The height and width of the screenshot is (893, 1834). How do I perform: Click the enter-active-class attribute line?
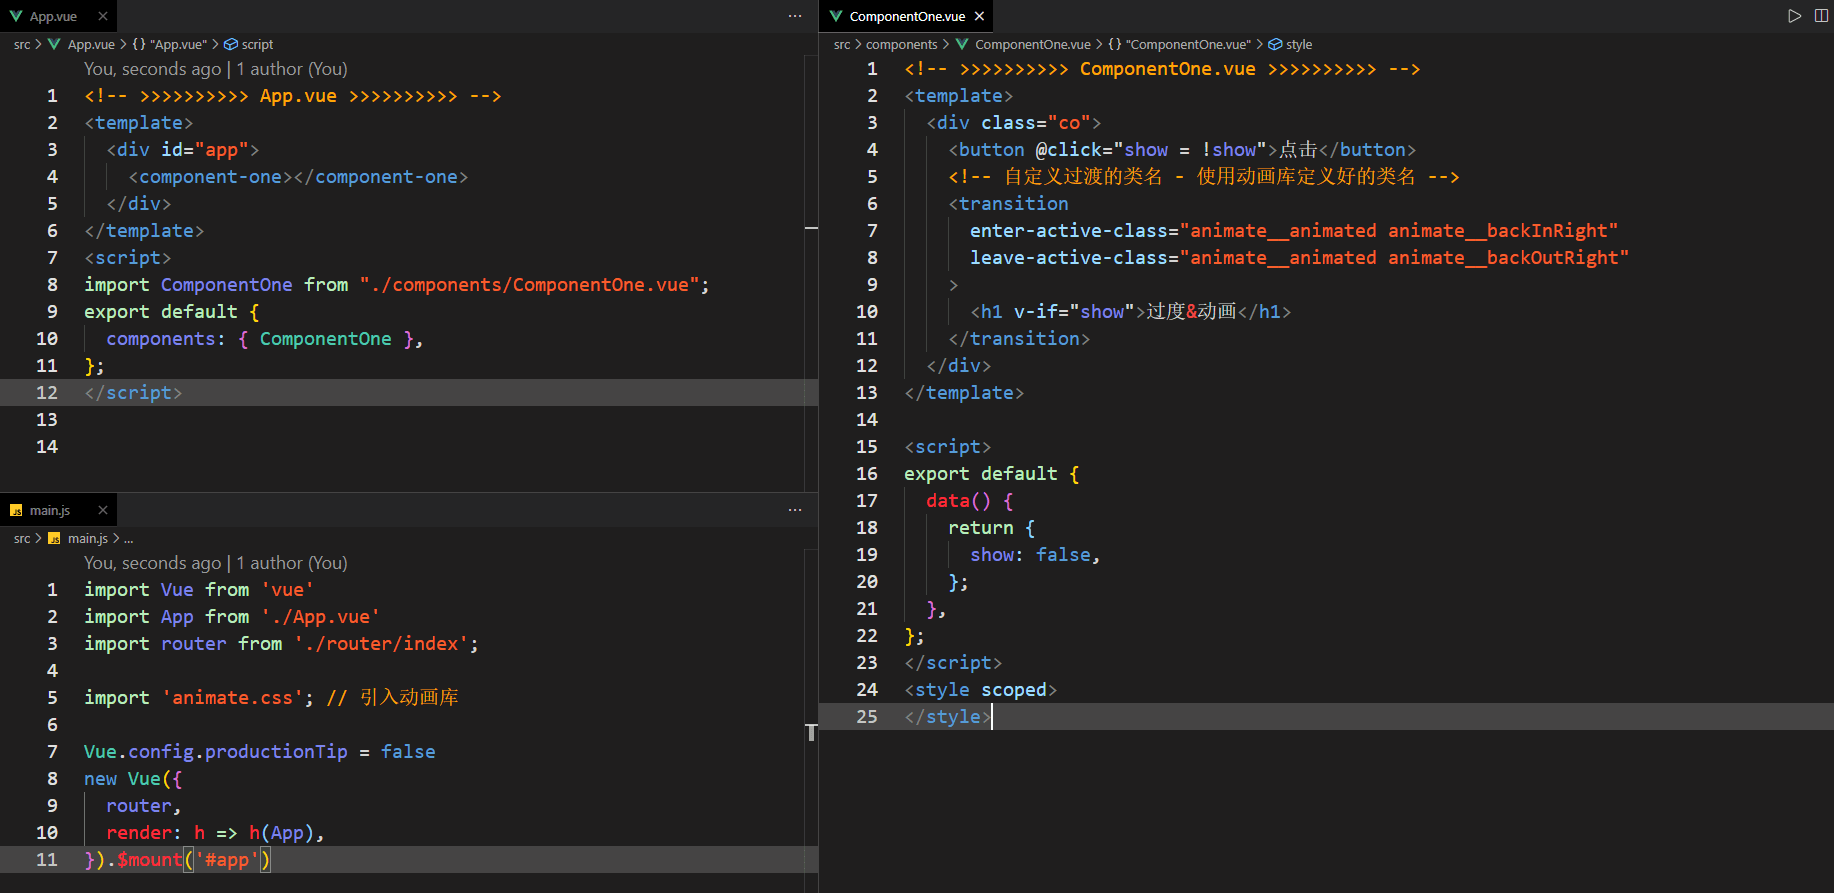[x=1294, y=230]
